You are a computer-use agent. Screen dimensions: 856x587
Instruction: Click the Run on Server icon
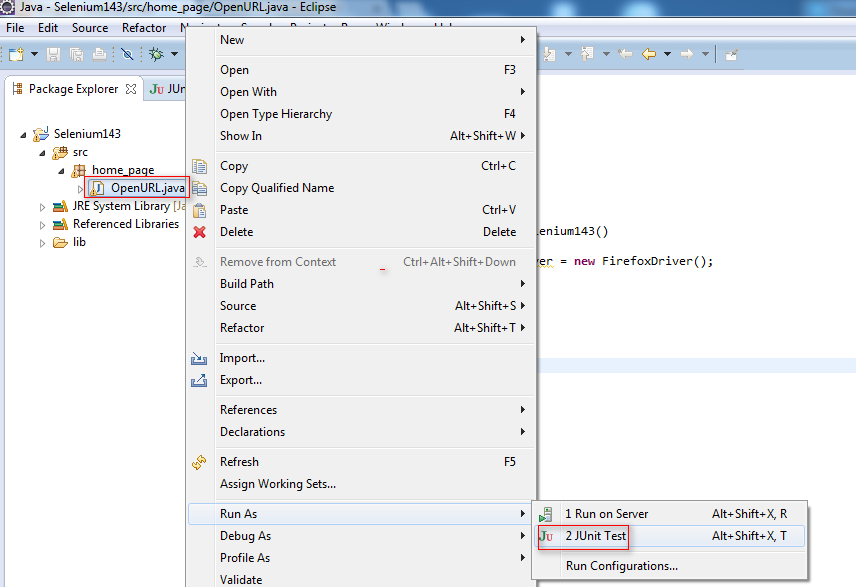coord(545,514)
